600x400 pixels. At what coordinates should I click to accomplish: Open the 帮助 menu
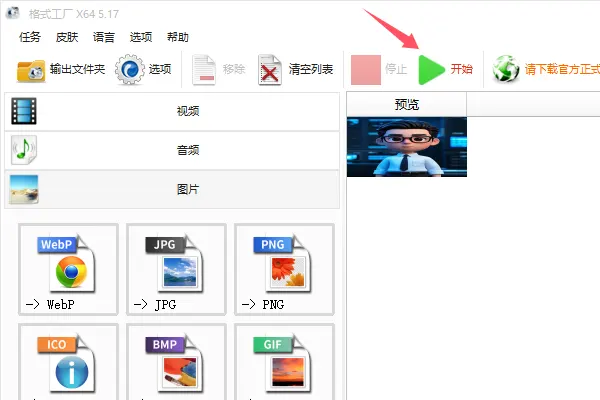coord(178,37)
